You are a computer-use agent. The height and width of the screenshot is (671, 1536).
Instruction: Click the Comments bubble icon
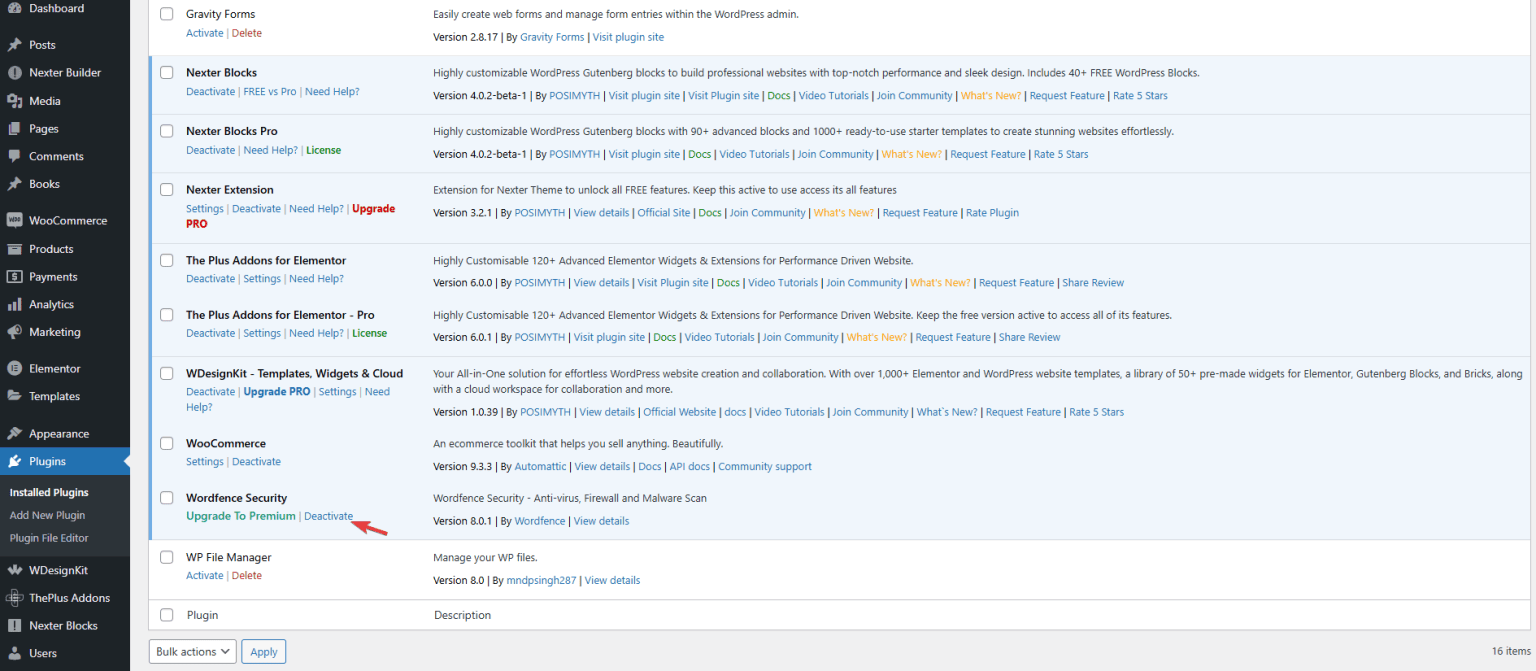pos(15,157)
